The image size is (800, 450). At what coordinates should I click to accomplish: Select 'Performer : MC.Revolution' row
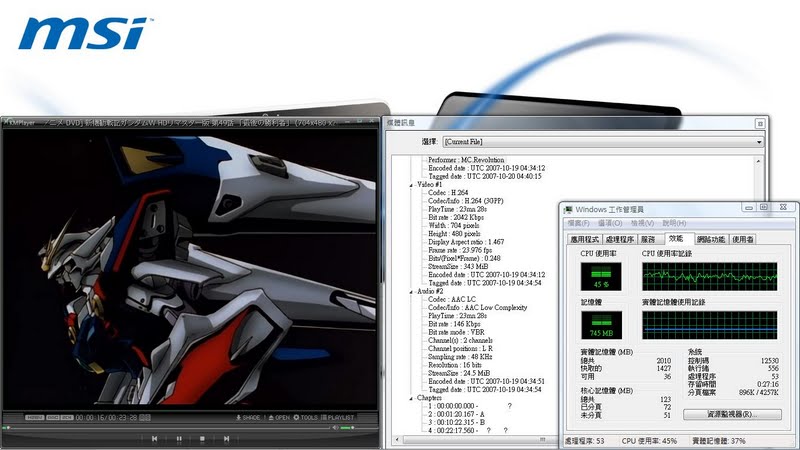pyautogui.click(x=466, y=160)
